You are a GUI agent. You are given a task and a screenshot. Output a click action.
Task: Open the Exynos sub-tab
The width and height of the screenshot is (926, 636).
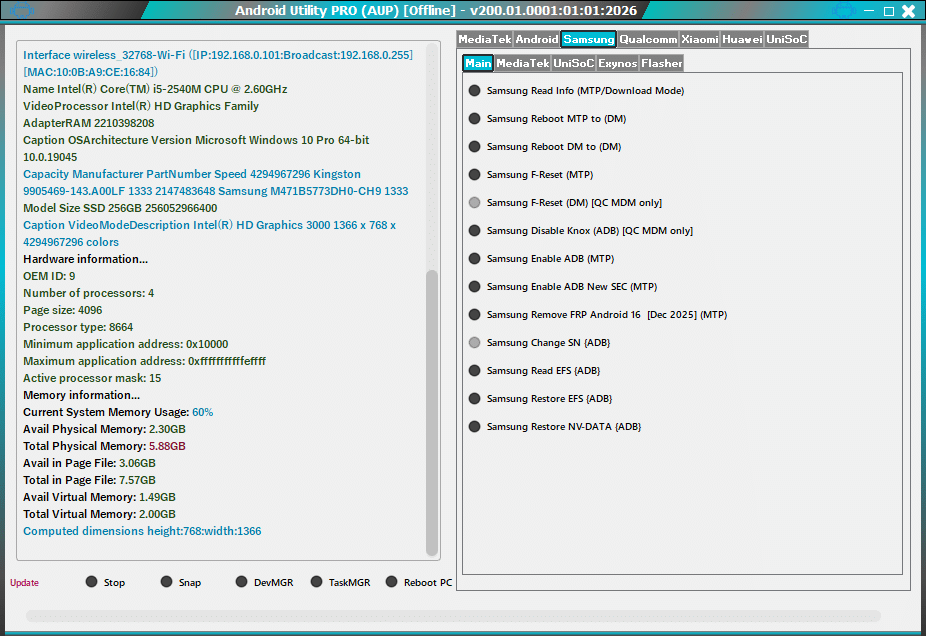click(618, 63)
